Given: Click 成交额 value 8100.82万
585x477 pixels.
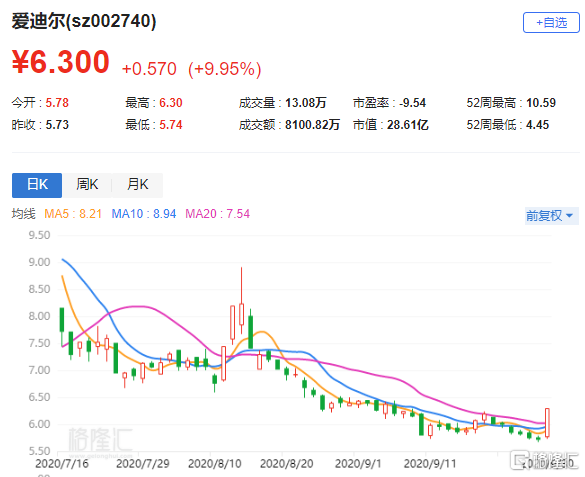Looking at the screenshot, I should (x=312, y=125).
